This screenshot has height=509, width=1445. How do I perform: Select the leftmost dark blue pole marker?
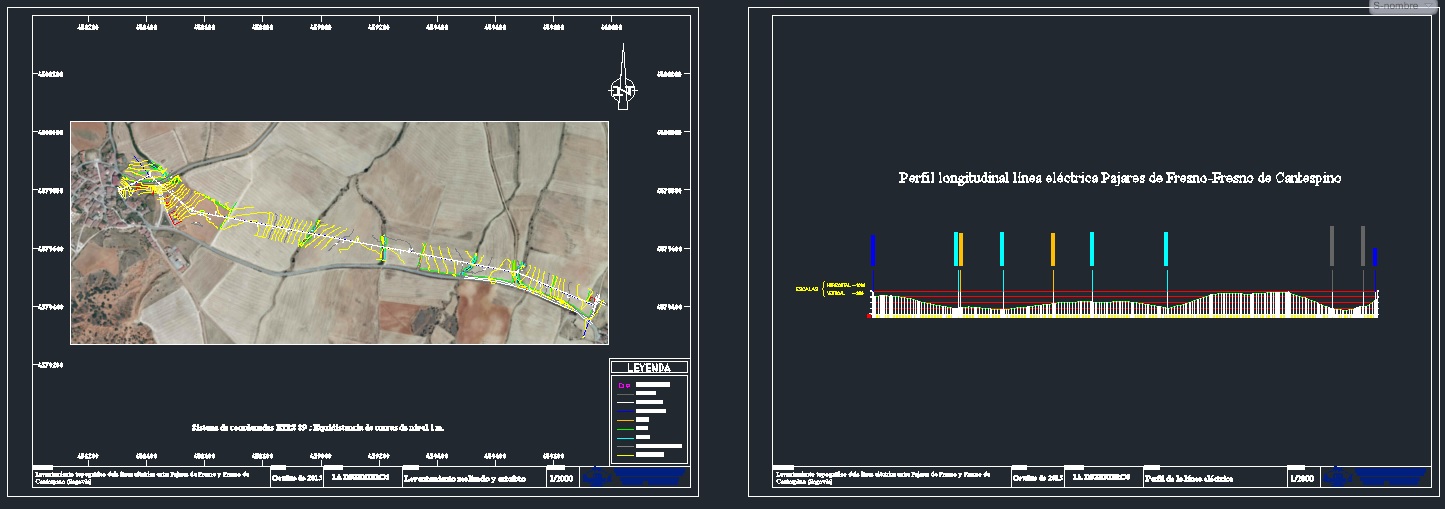click(873, 250)
